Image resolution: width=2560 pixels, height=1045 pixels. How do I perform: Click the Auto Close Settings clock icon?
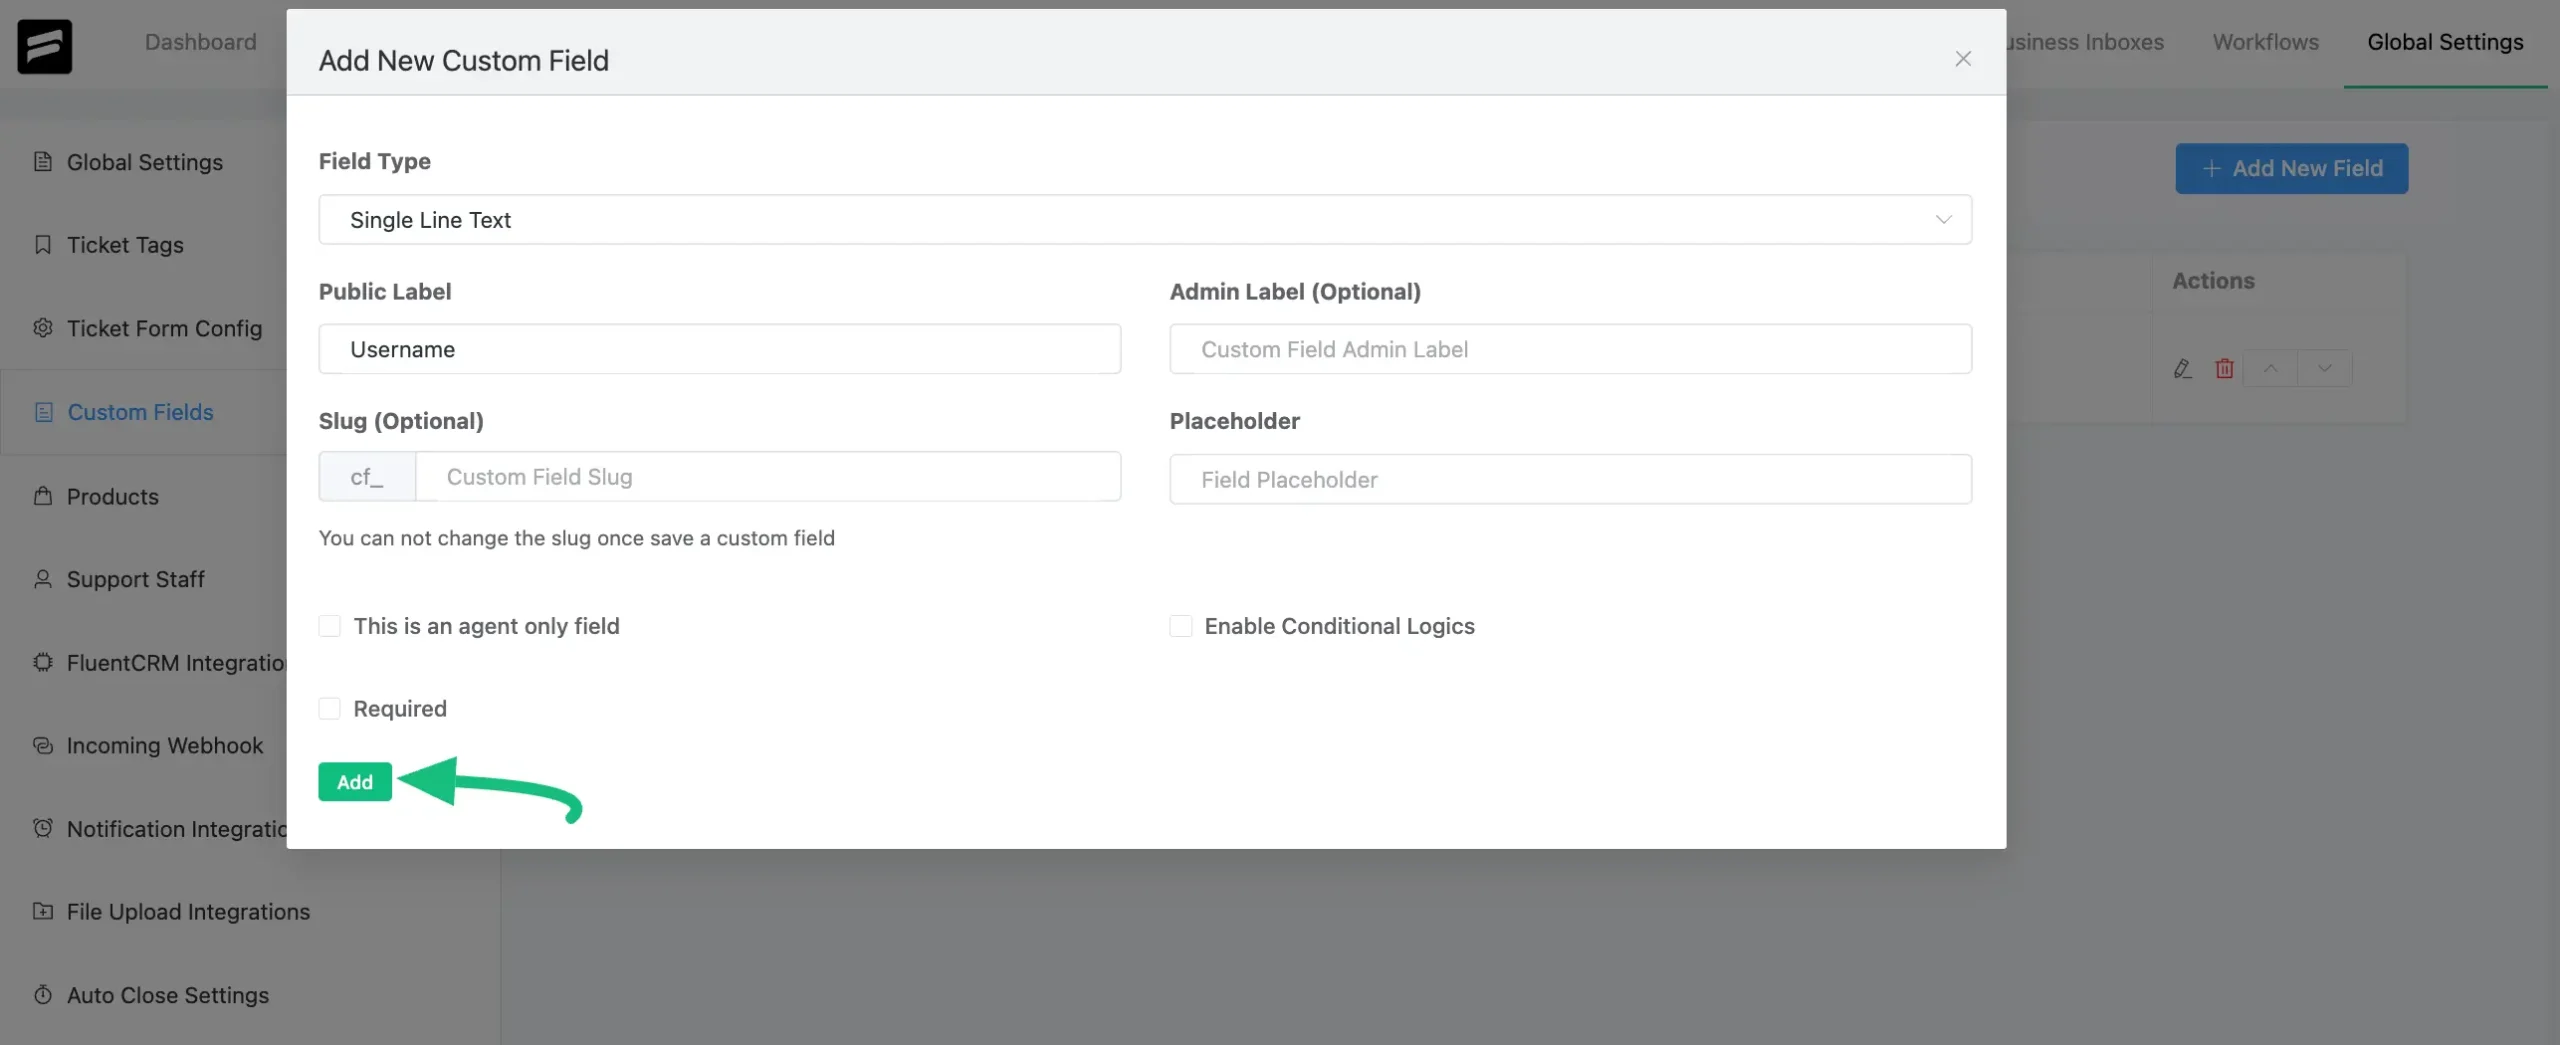(43, 995)
